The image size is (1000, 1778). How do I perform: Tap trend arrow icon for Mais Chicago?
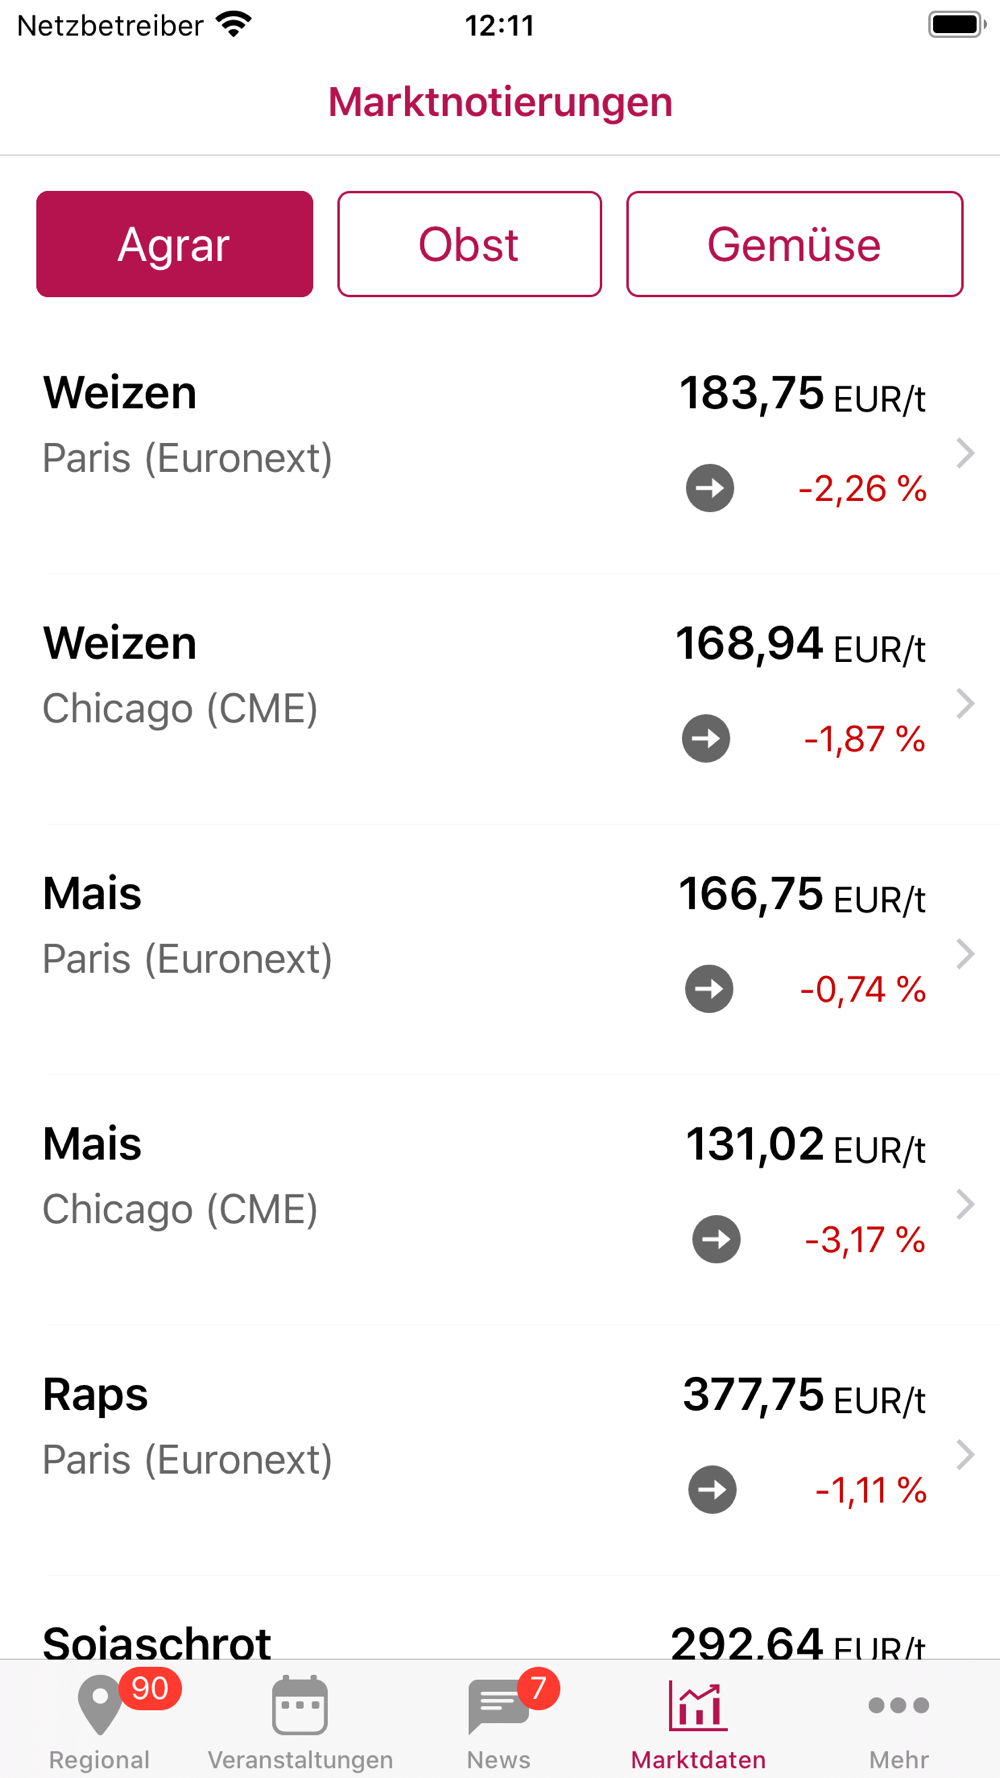coord(716,1240)
